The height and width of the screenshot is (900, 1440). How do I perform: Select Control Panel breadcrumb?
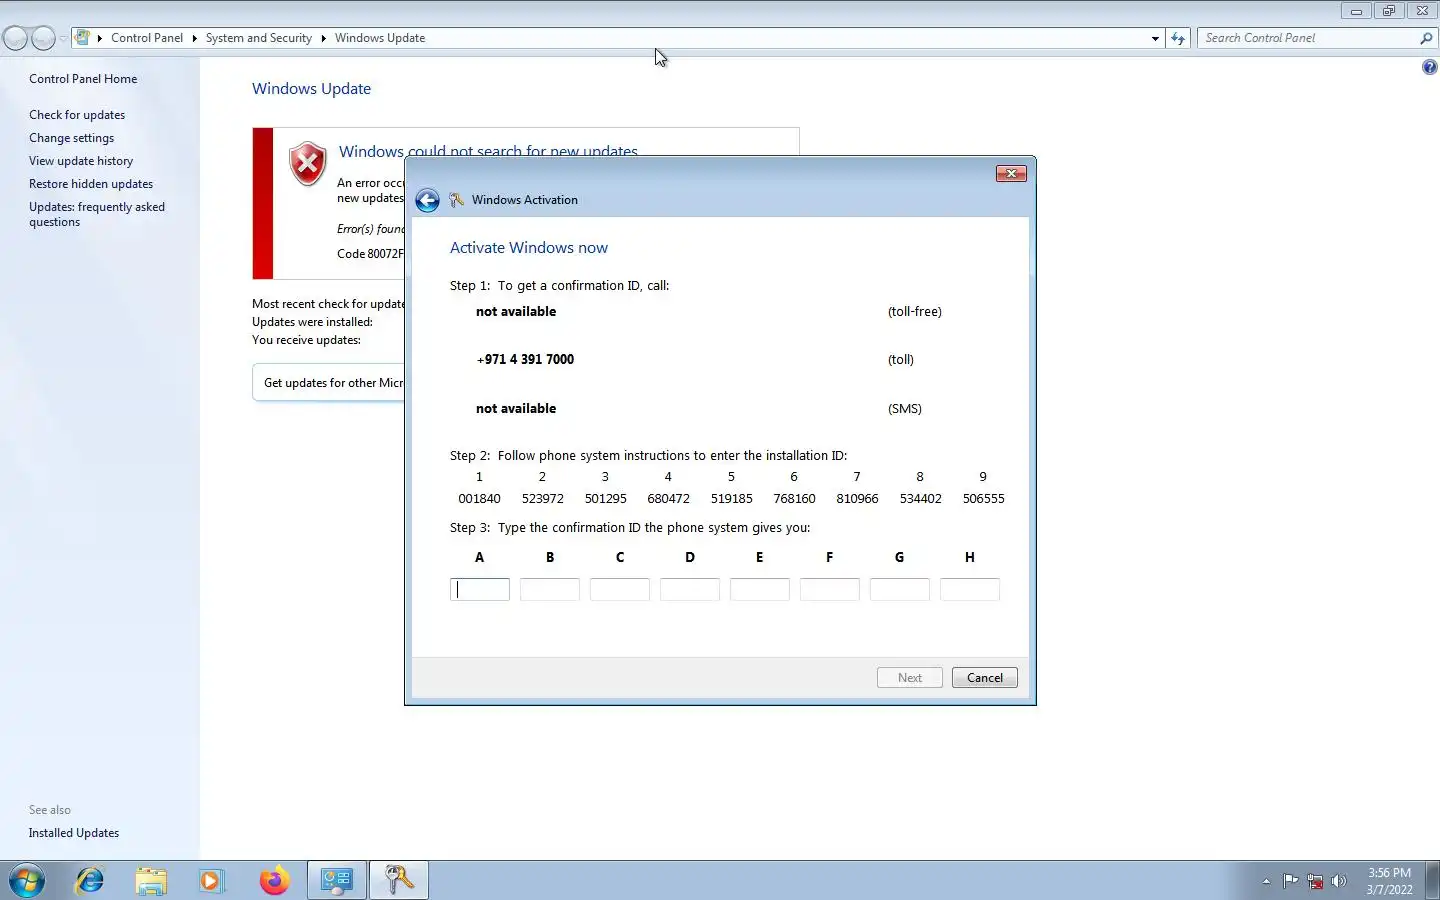click(147, 38)
